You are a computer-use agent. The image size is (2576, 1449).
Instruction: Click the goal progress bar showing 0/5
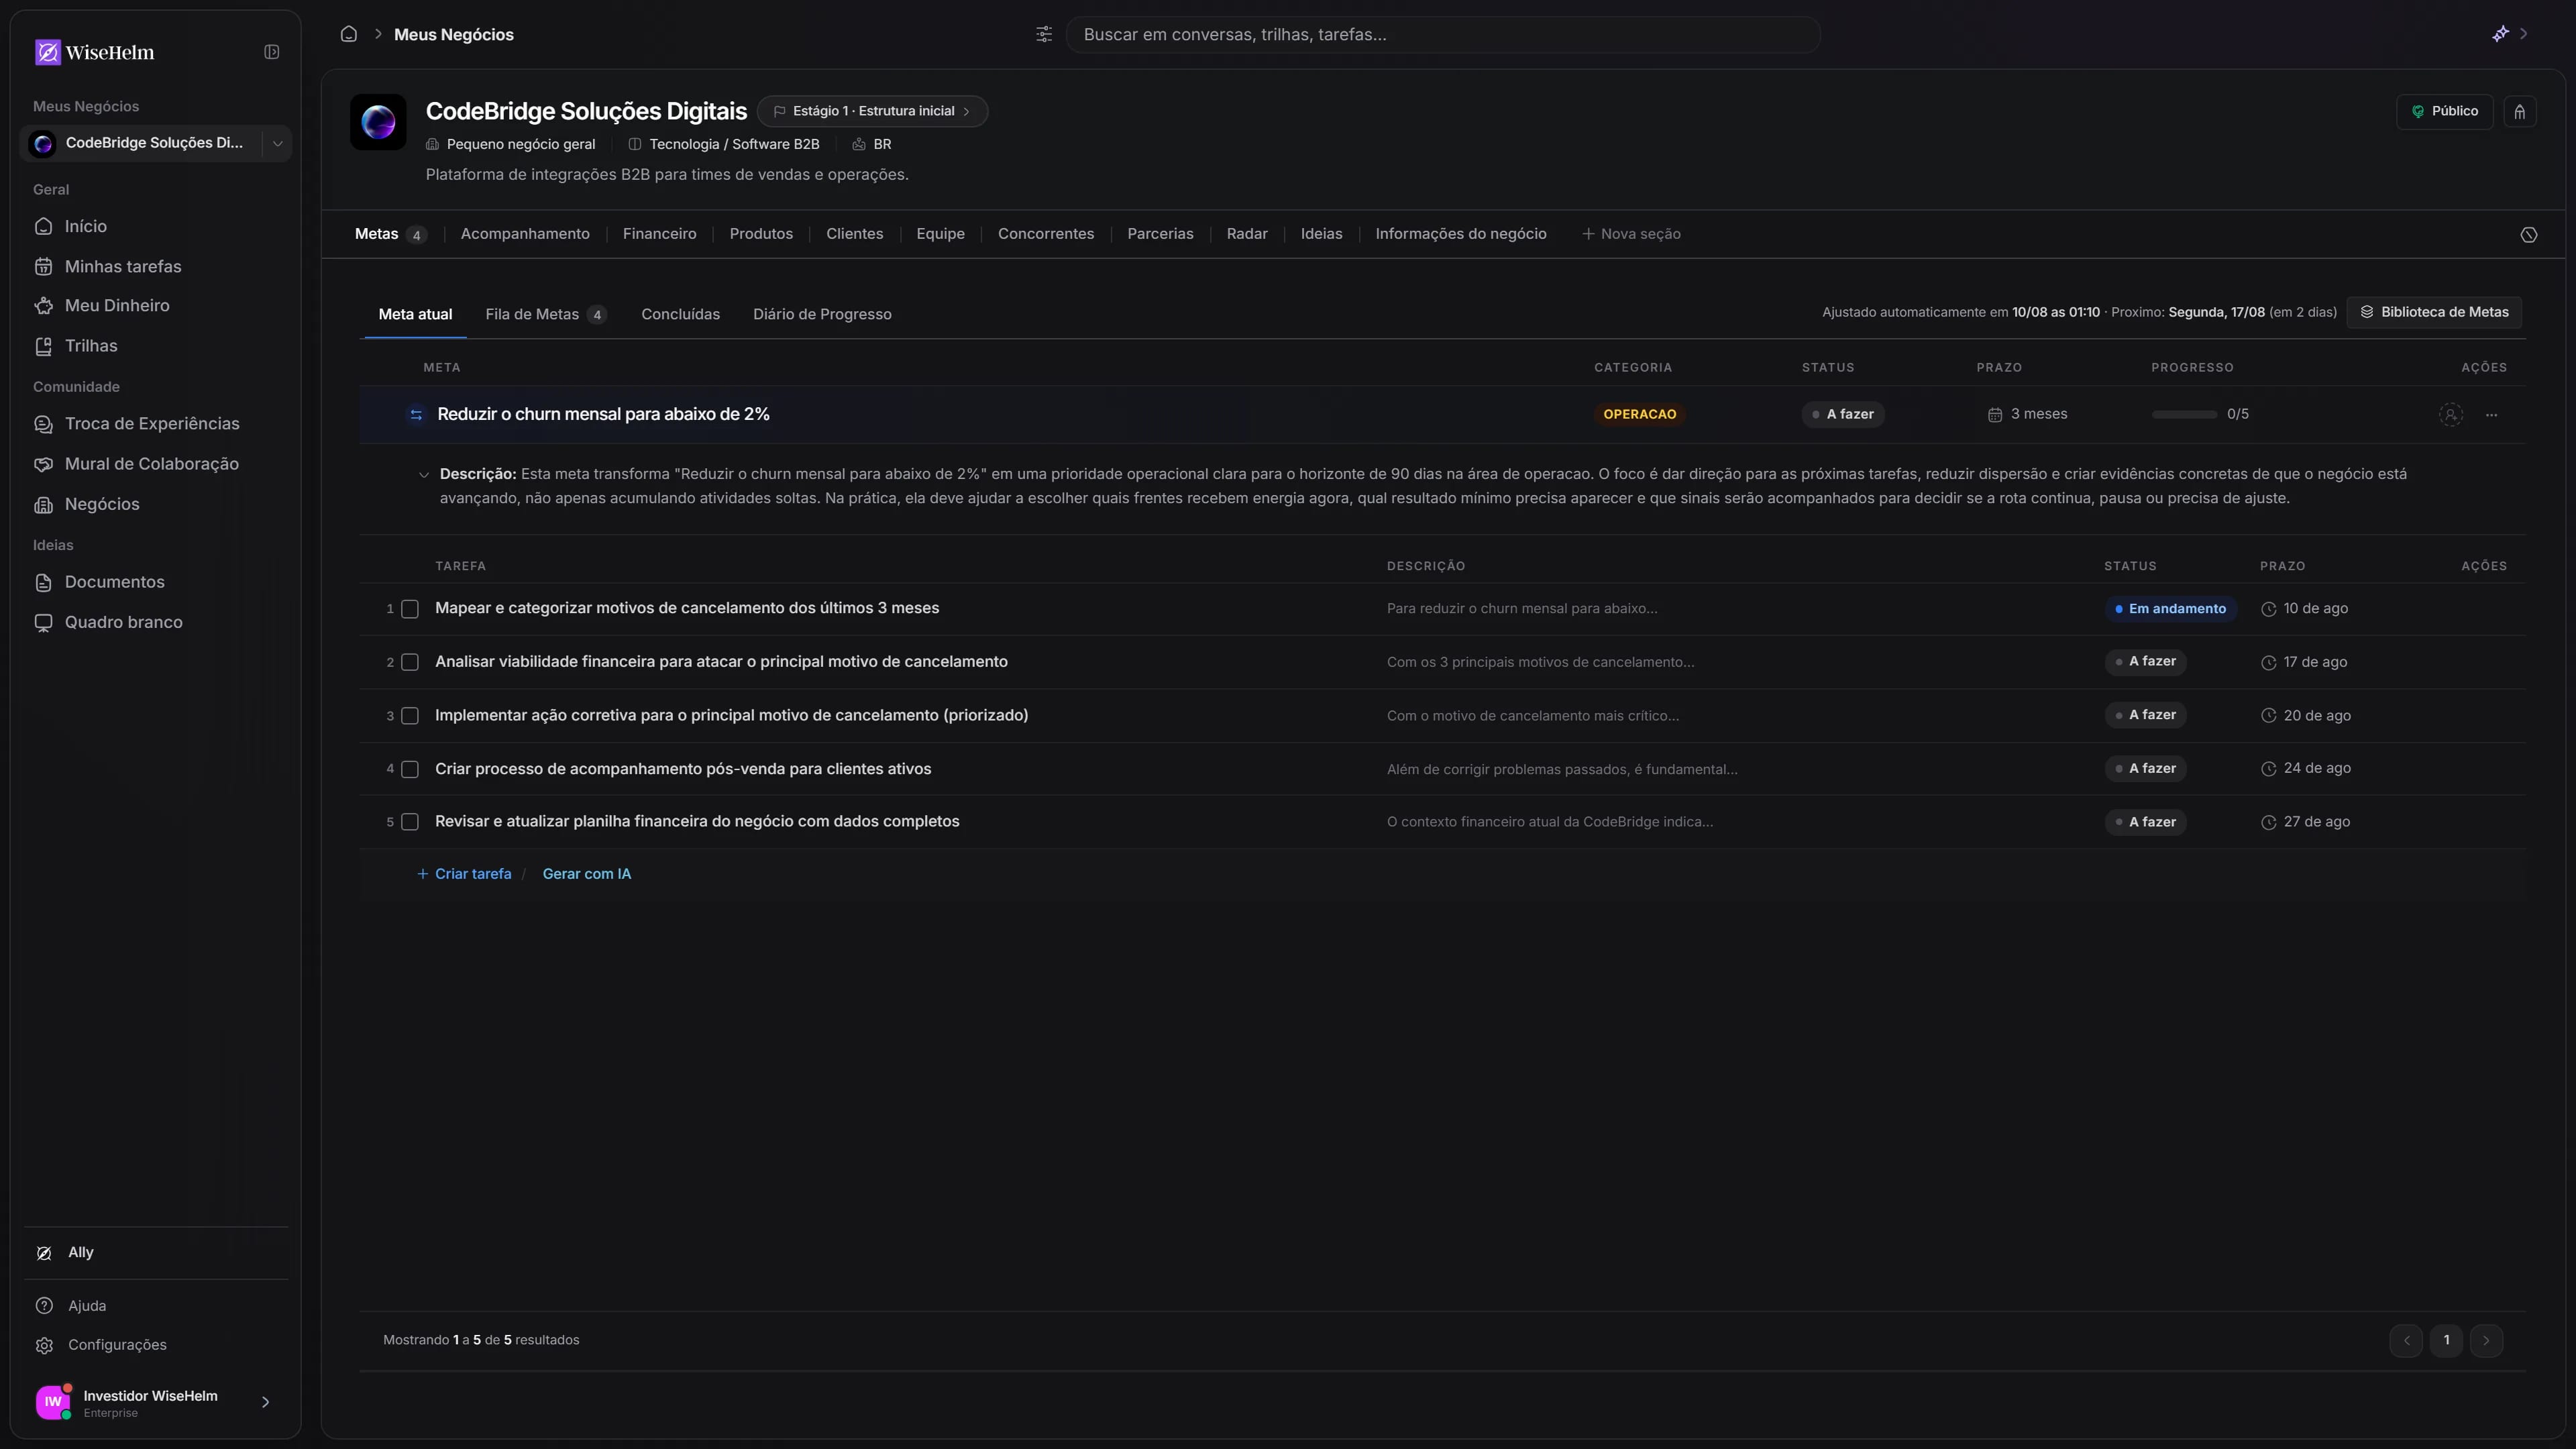click(2185, 414)
